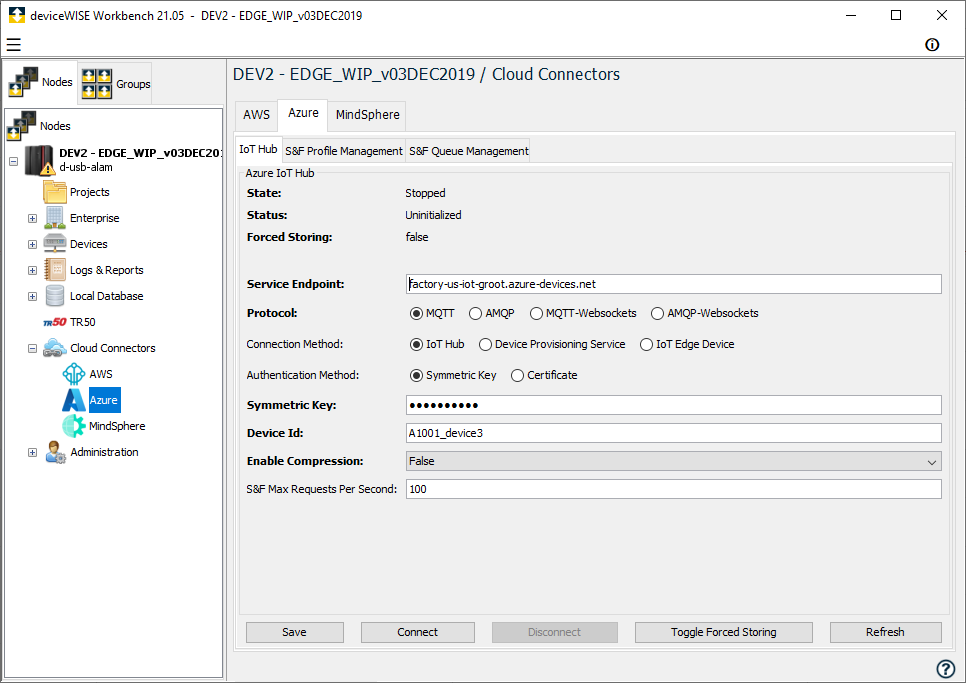Click the Nodes root tree icon

click(x=22, y=126)
